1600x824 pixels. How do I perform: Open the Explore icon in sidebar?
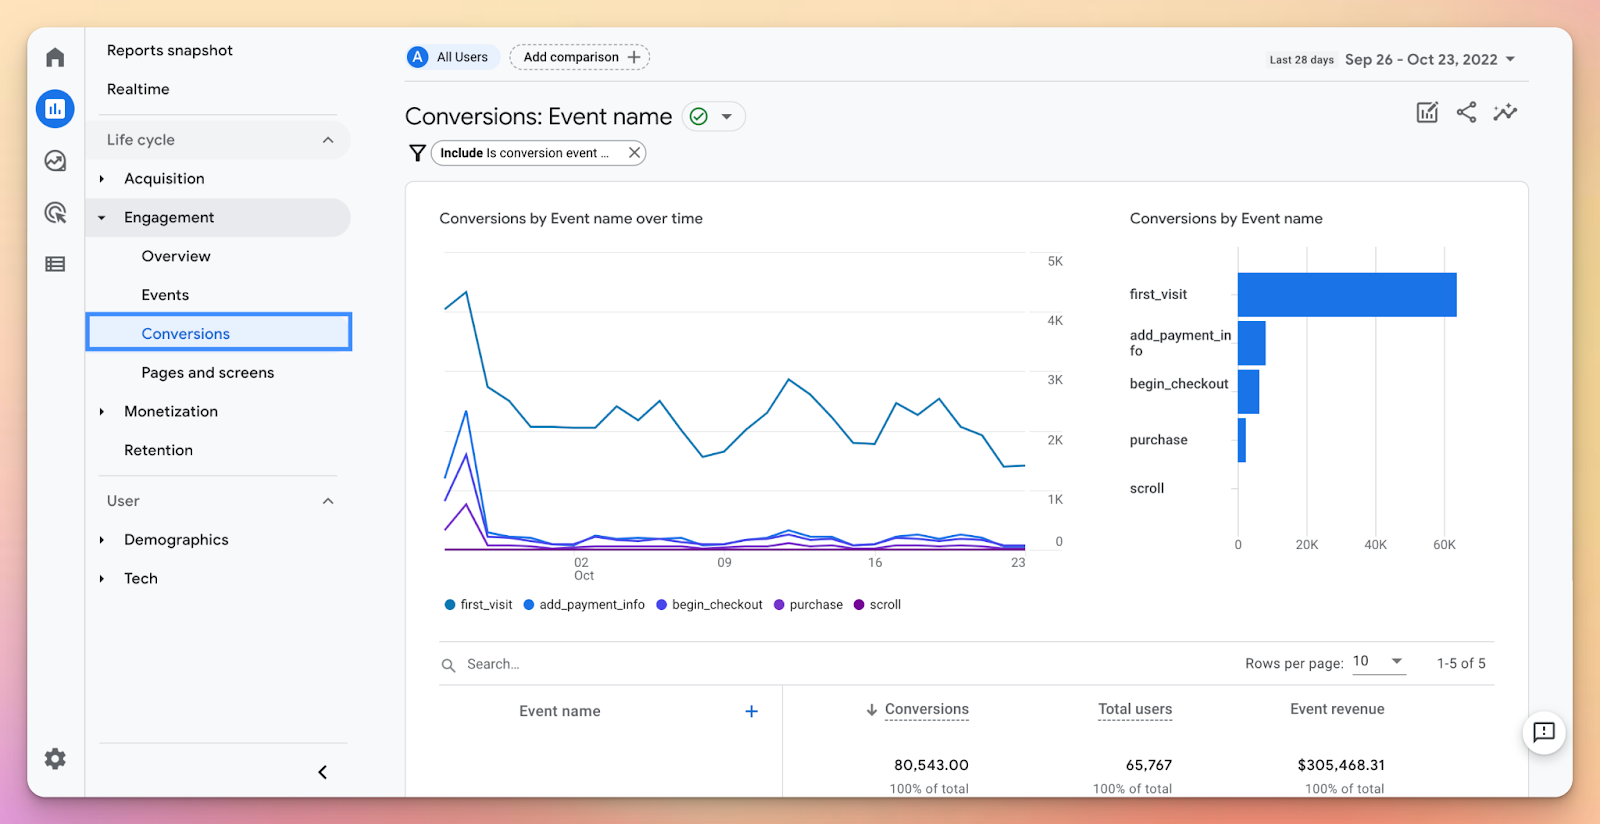click(55, 161)
